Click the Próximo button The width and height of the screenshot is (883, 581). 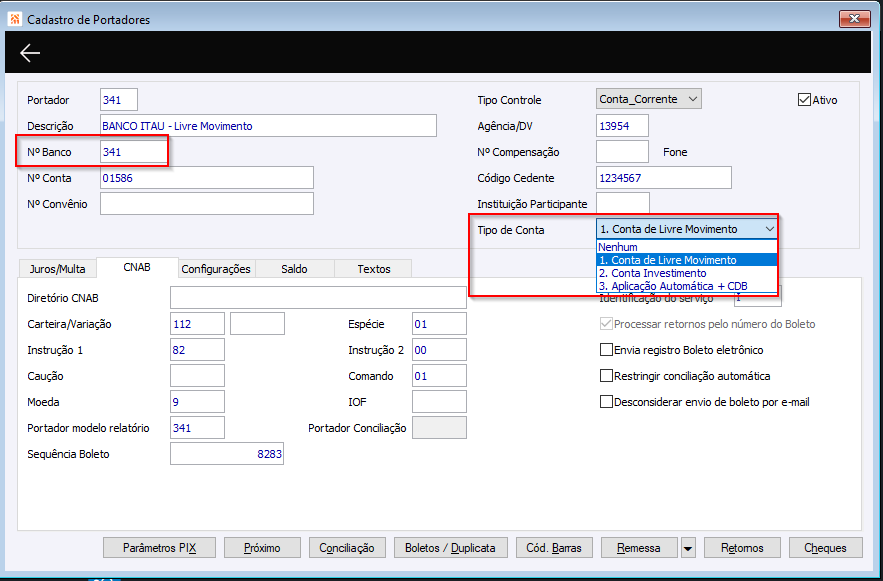(262, 548)
